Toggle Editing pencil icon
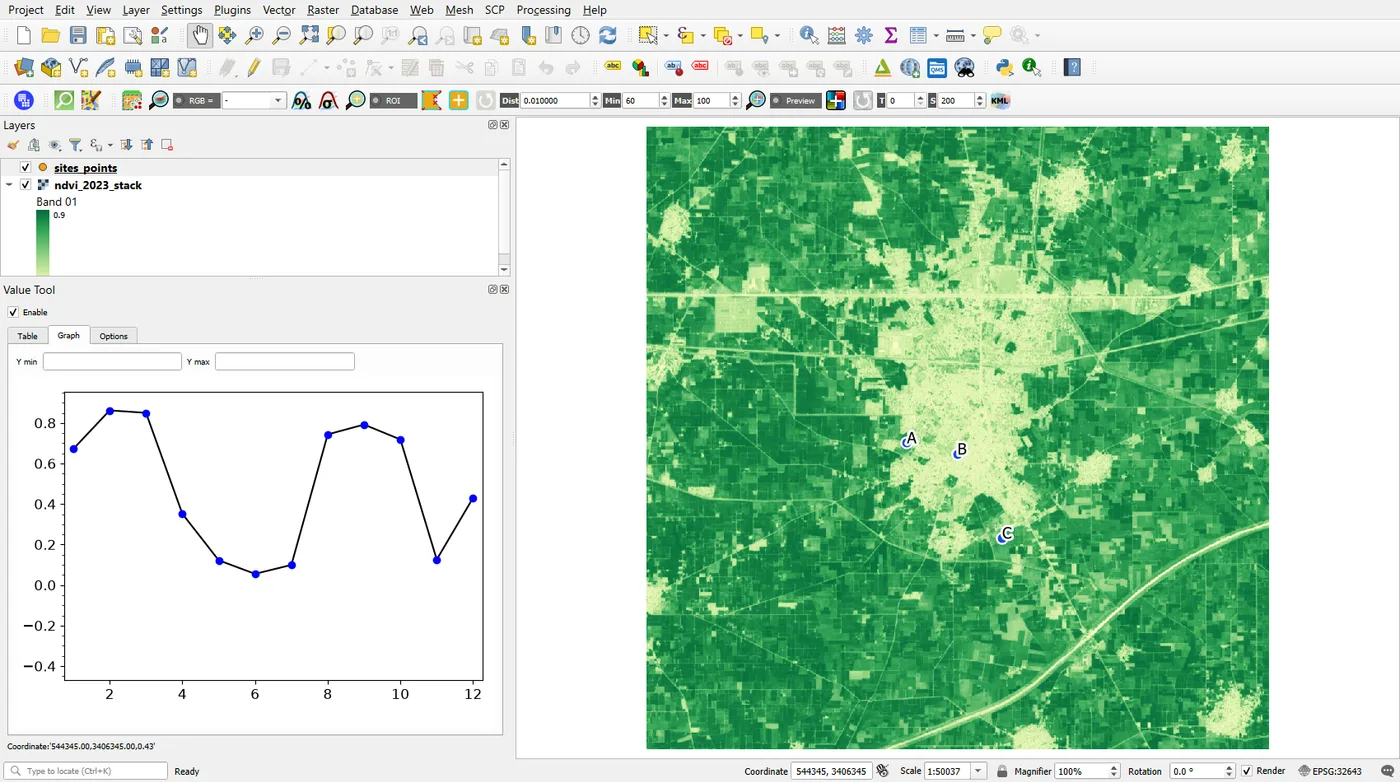The width and height of the screenshot is (1400, 782). click(254, 68)
